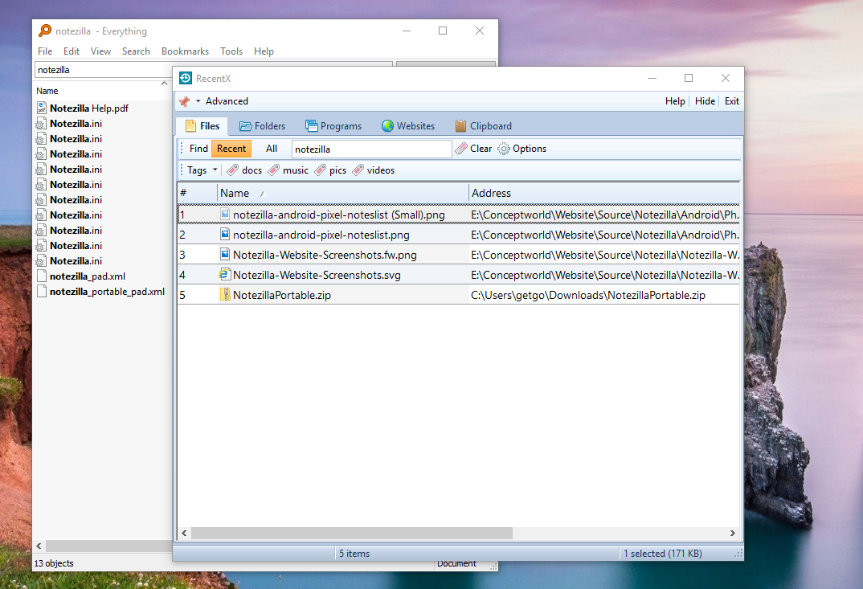Switch to the Files tab
Image resolution: width=863 pixels, height=589 pixels.
202,126
